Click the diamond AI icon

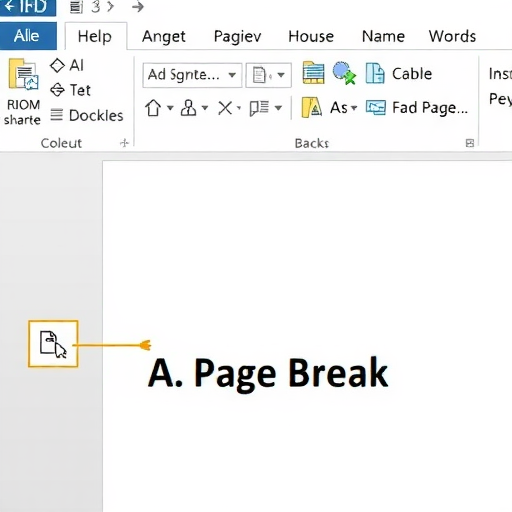pos(57,65)
